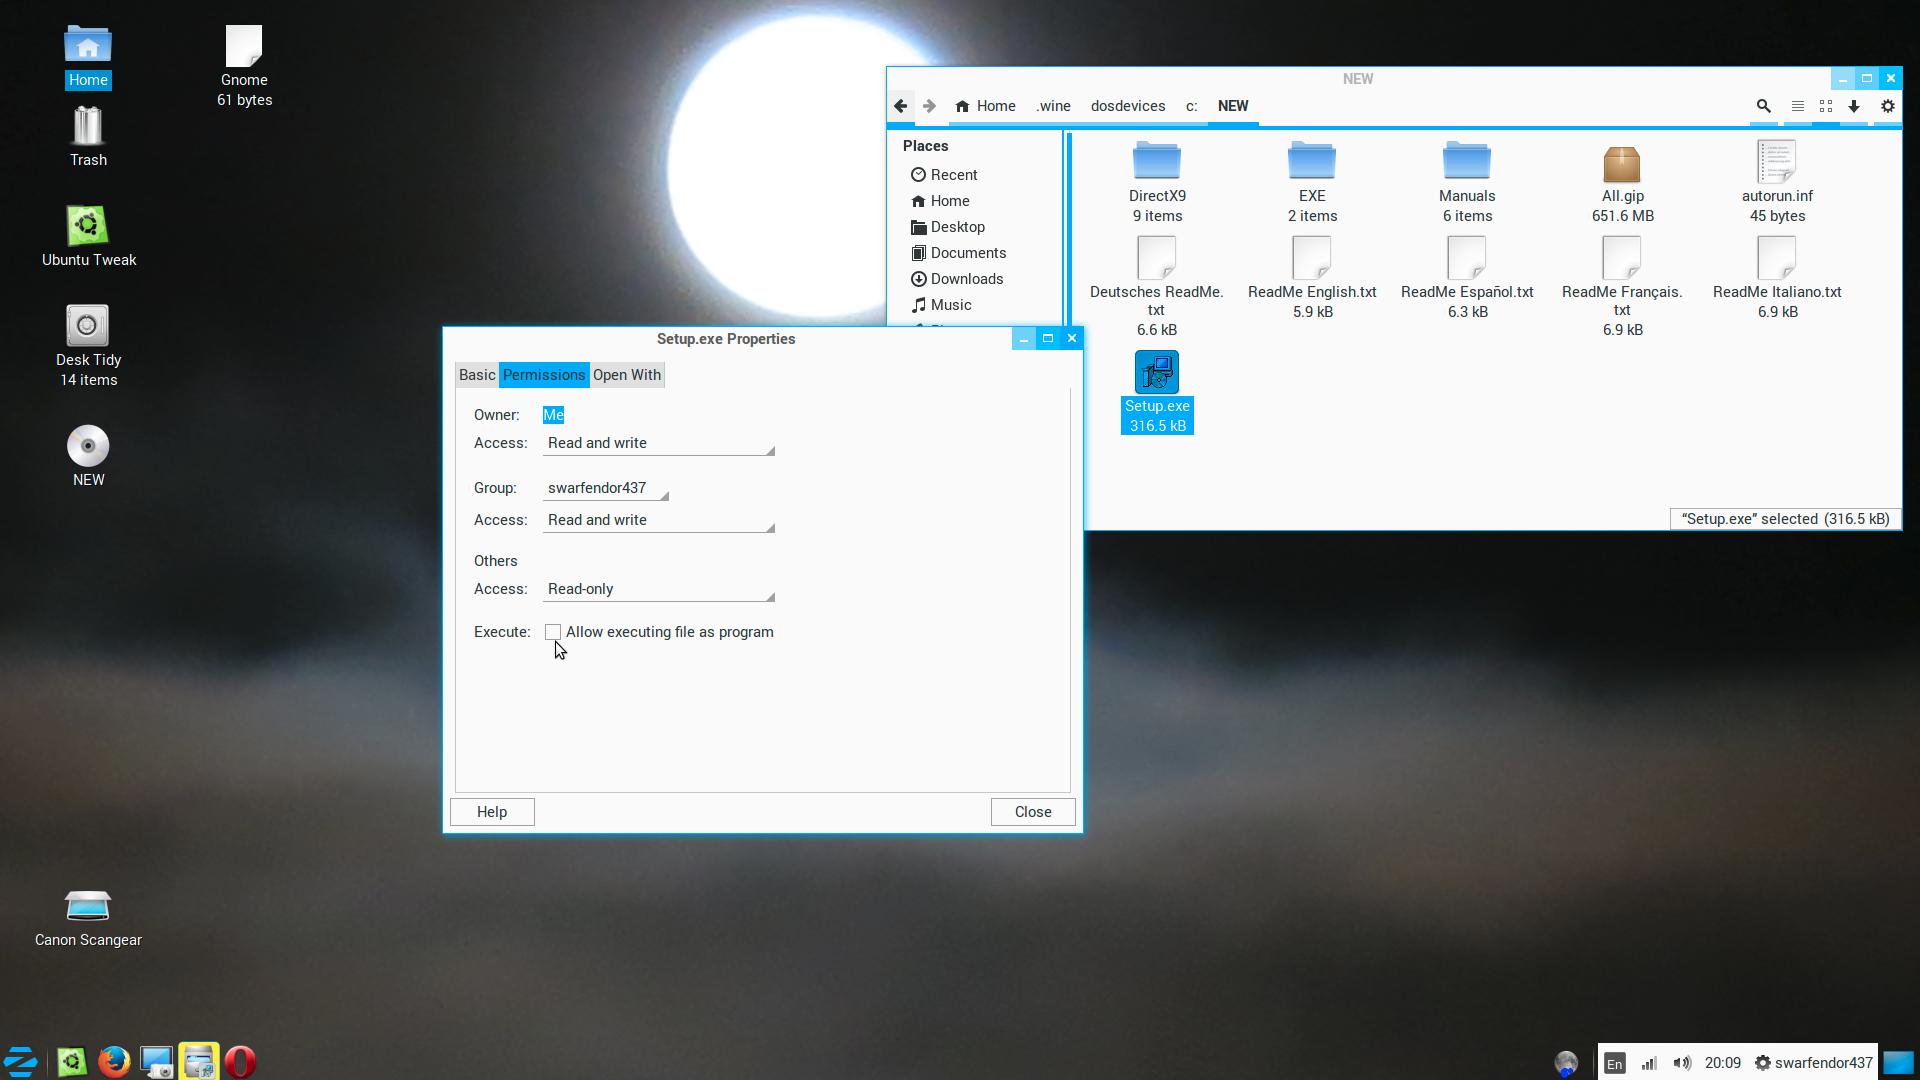Click the volume icon in system tray
Image resolution: width=1920 pixels, height=1080 pixels.
pos(1682,1063)
